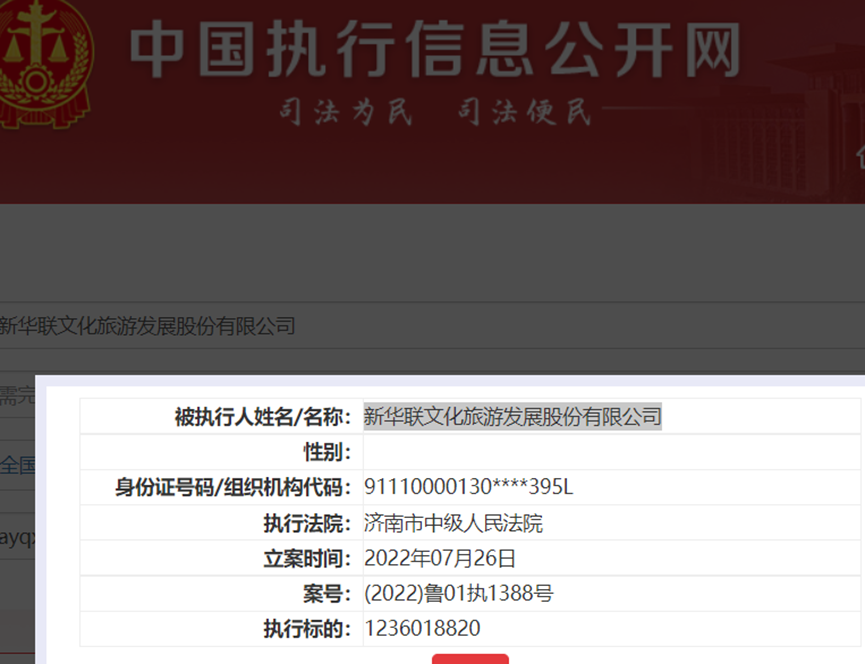This screenshot has width=865, height=664.
Task: Click the 执行标的 label
Action: click(307, 628)
